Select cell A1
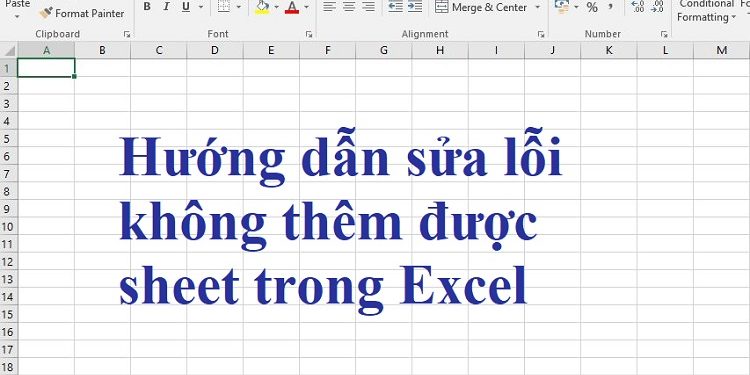The width and height of the screenshot is (750, 375). click(46, 67)
